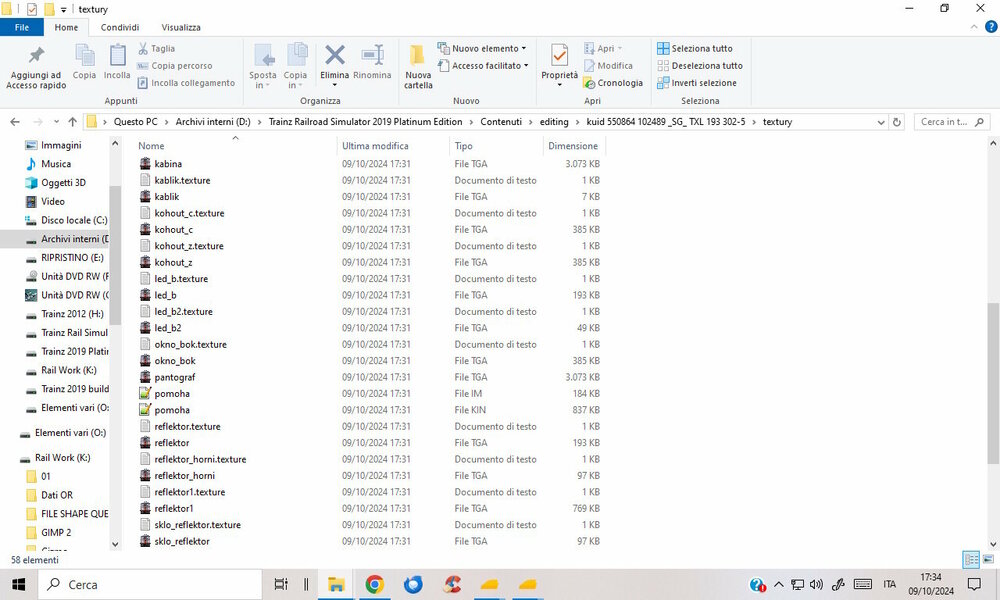
Task: Open Trainz 2012 (H:) drive
Action: coord(71,314)
